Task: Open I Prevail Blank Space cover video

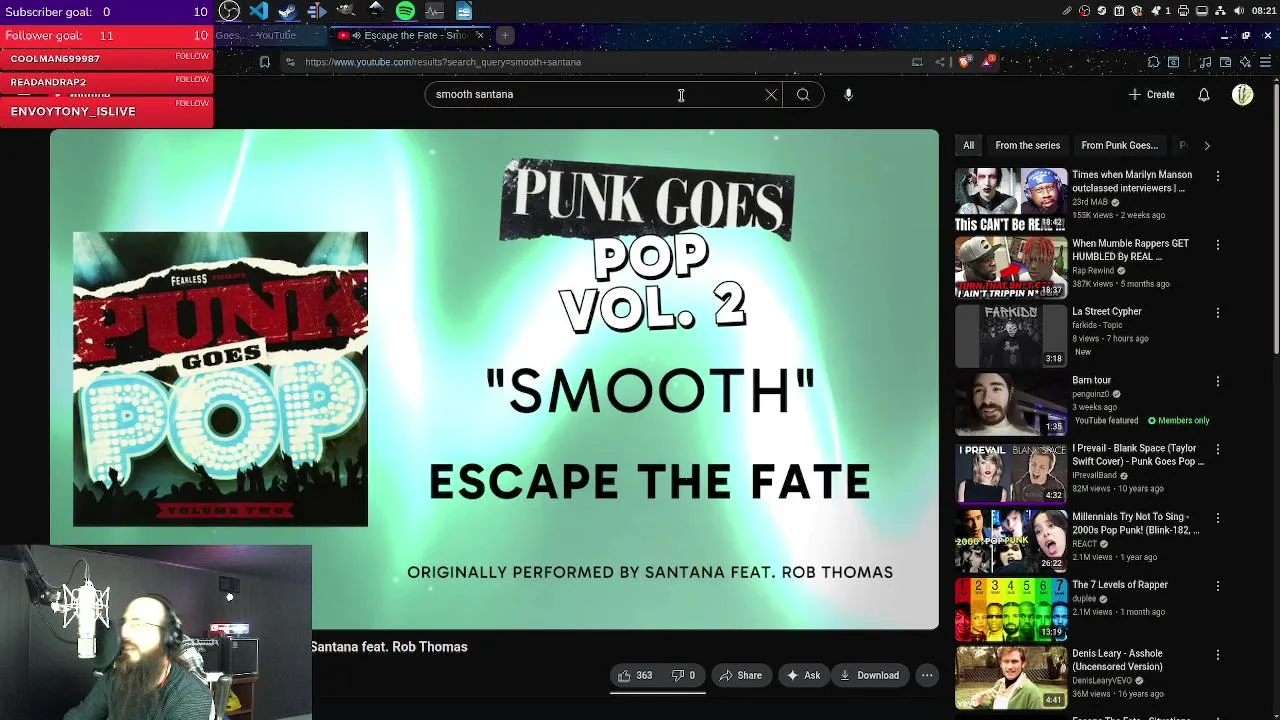Action: [x=1011, y=474]
